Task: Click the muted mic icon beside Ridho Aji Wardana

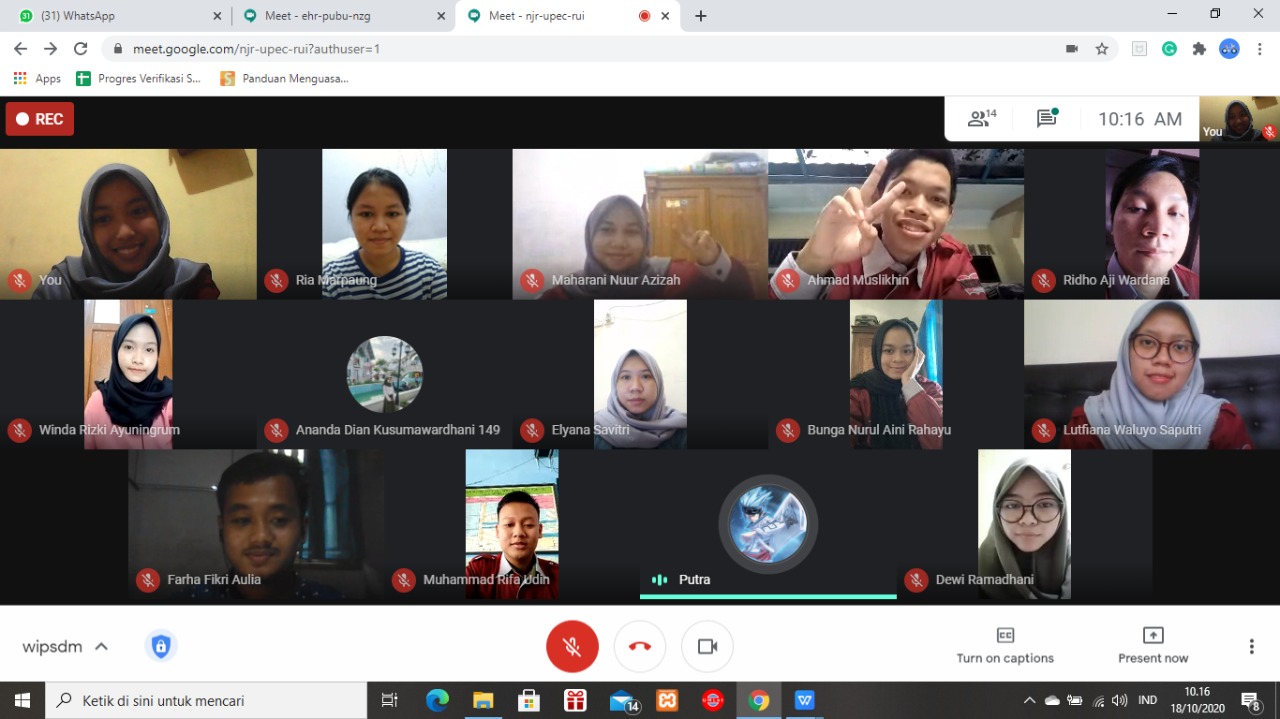Action: point(1044,280)
